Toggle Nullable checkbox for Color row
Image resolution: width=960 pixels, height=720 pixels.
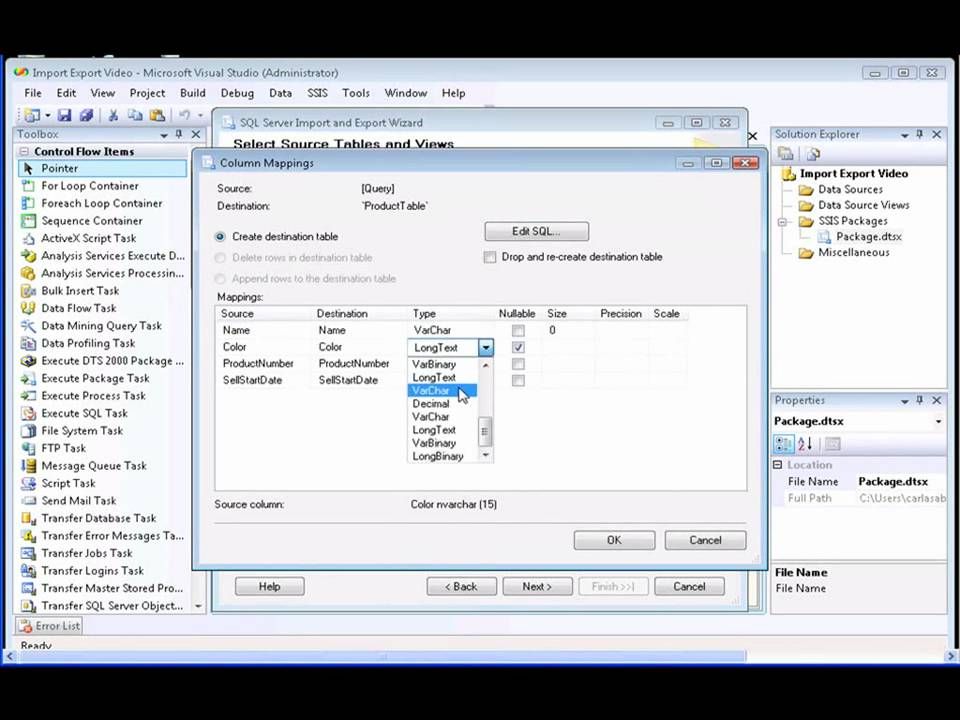point(518,347)
